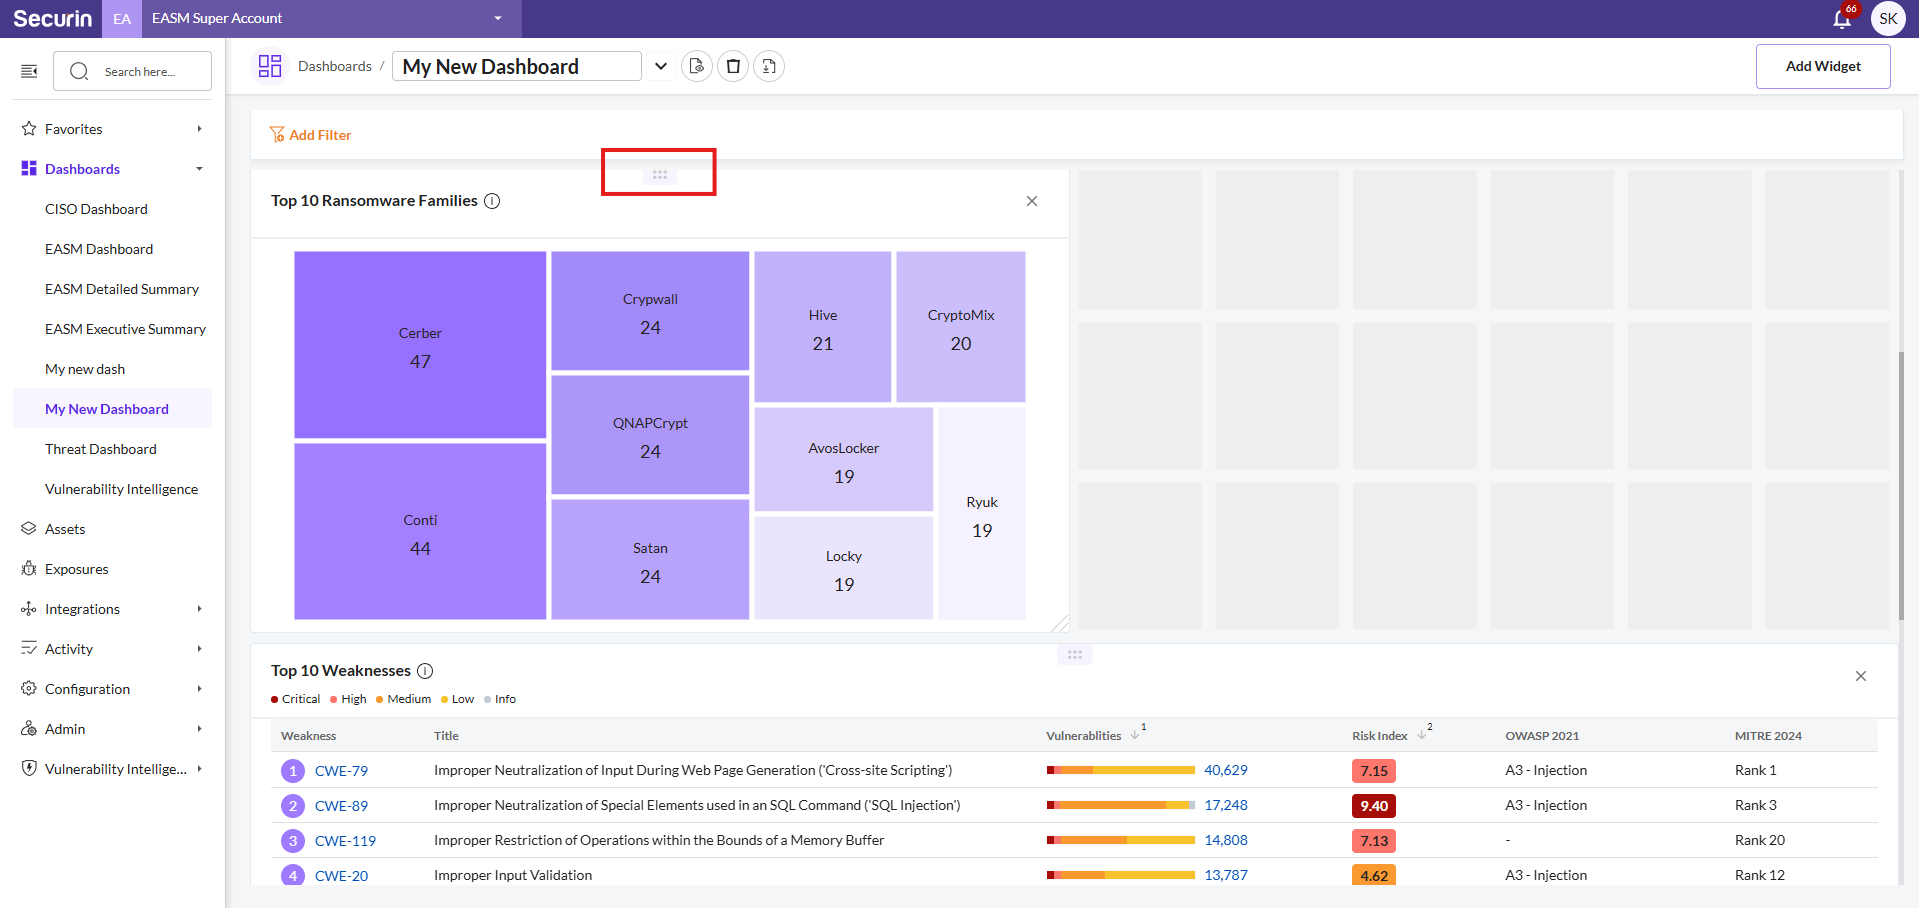
Task: Show info for Top 10 Ransomware Families
Action: click(492, 201)
